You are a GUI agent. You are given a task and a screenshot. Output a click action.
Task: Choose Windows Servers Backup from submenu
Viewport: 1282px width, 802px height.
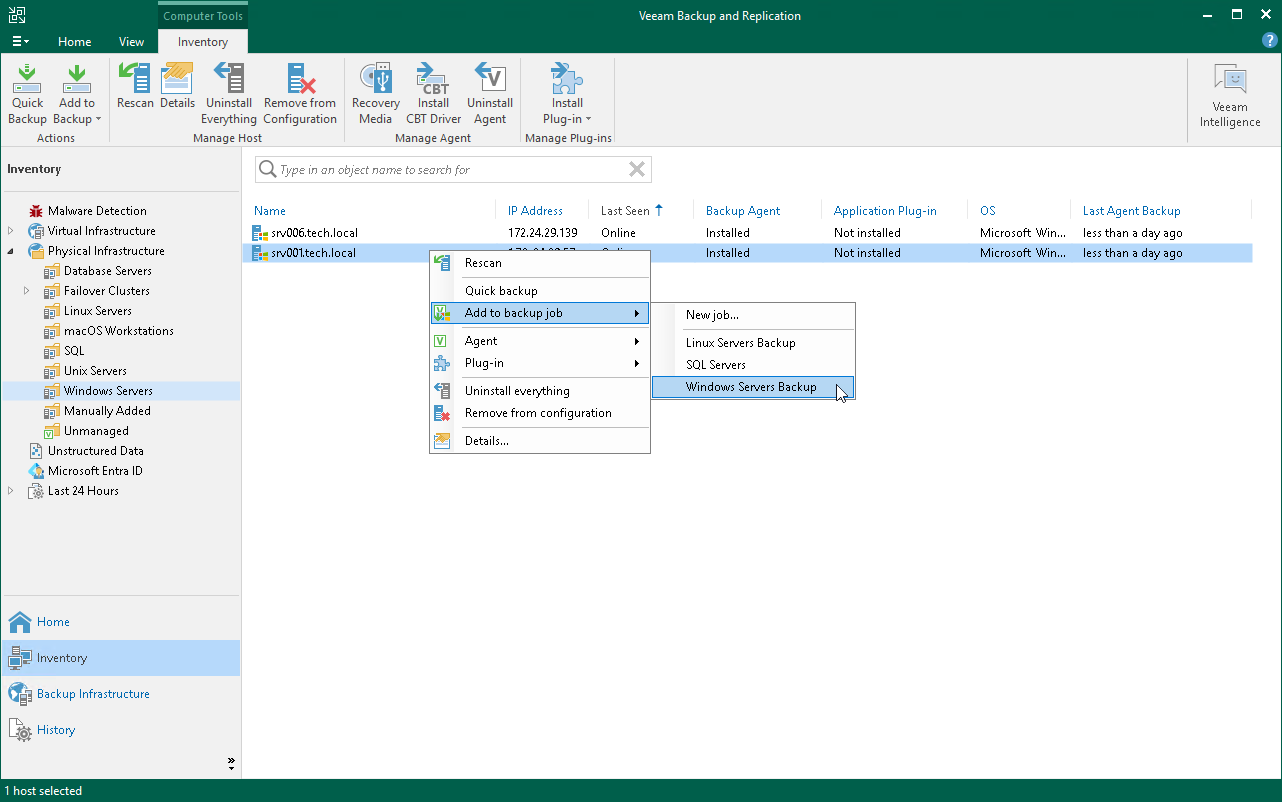coord(751,387)
